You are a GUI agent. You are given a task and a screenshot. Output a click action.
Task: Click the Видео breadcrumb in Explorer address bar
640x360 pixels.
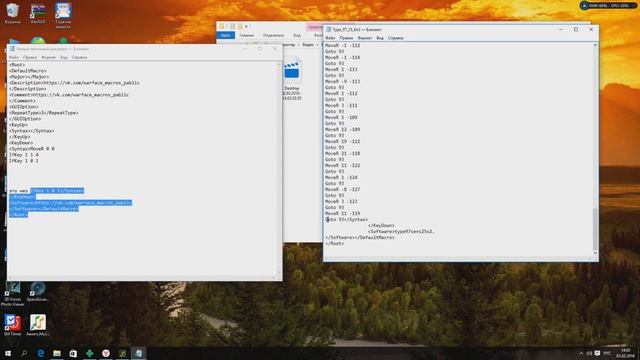coord(308,45)
